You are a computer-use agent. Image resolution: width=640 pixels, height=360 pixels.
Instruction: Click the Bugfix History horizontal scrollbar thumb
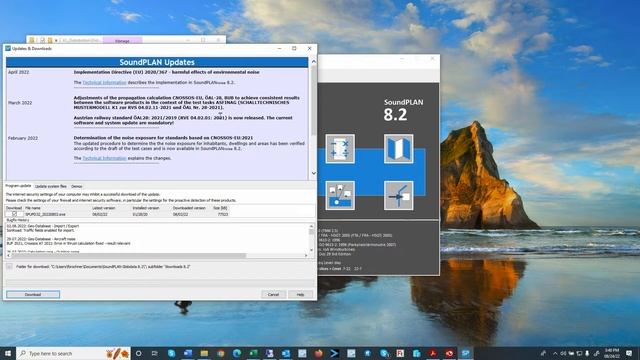(x=129, y=256)
